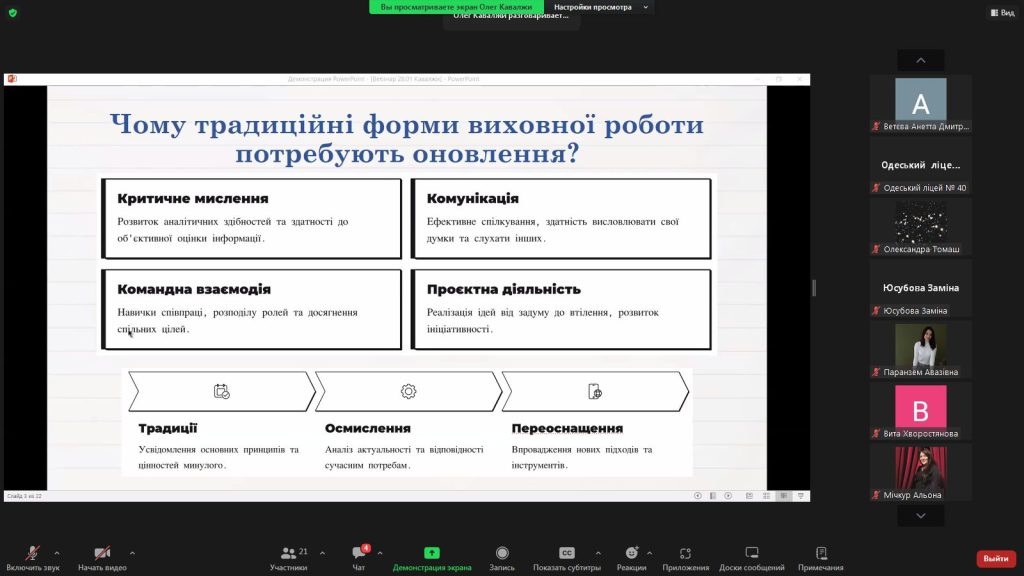Toggle Показать субтитры captions
Image resolution: width=1024 pixels, height=576 pixels.
pyautogui.click(x=567, y=554)
